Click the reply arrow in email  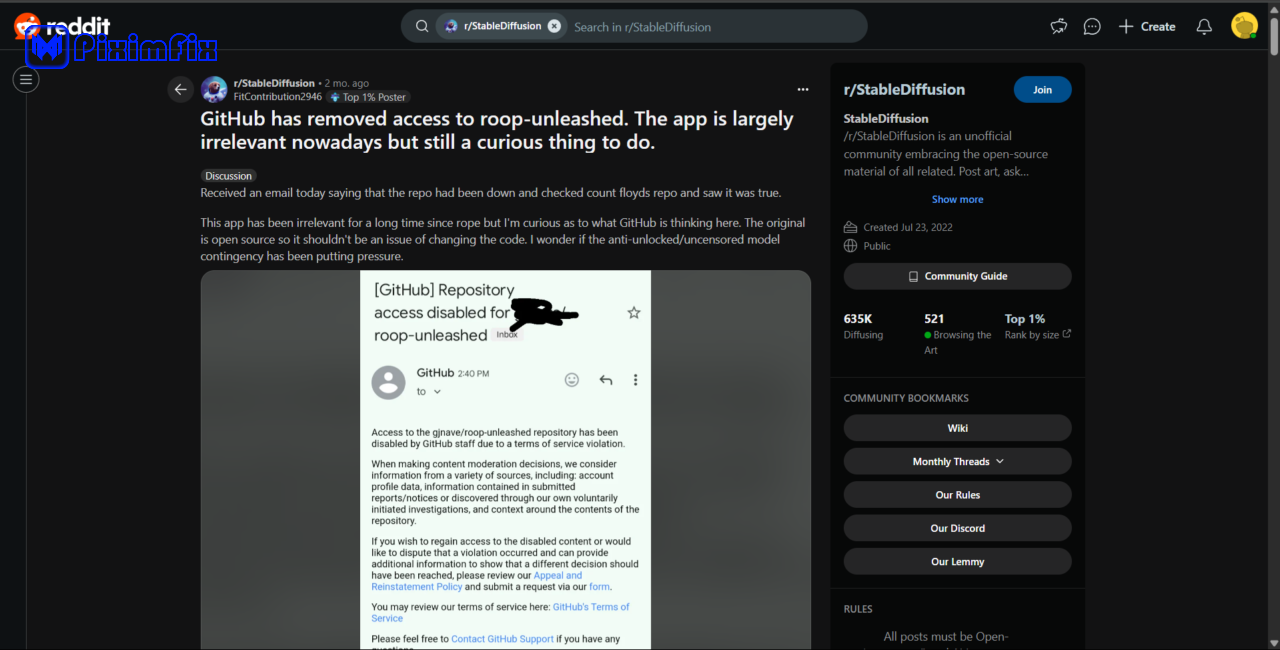coord(605,380)
